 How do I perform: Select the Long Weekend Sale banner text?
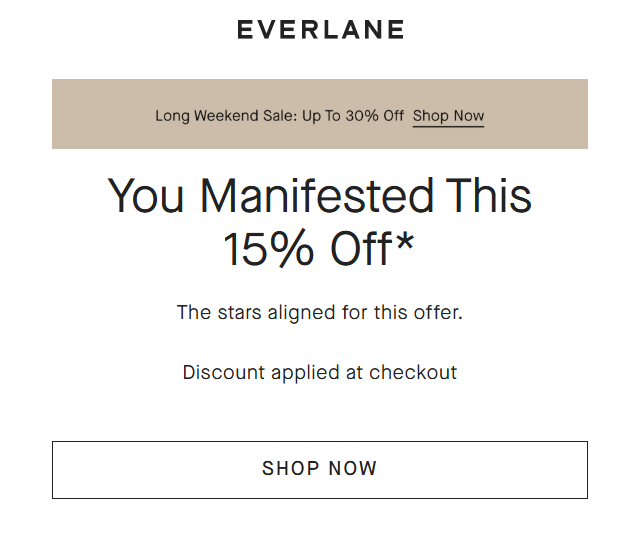[x=280, y=116]
